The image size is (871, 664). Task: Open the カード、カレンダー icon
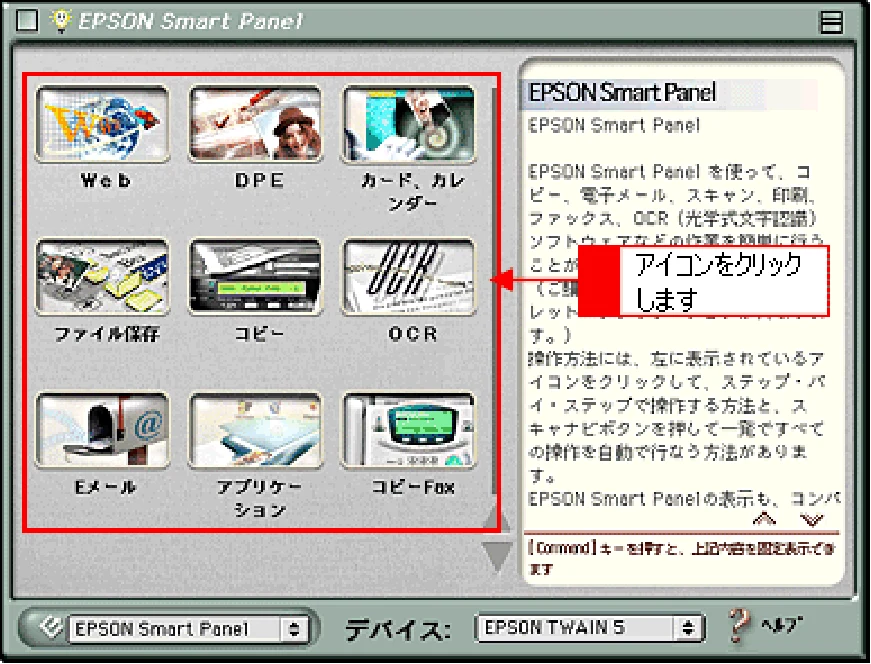pos(409,124)
